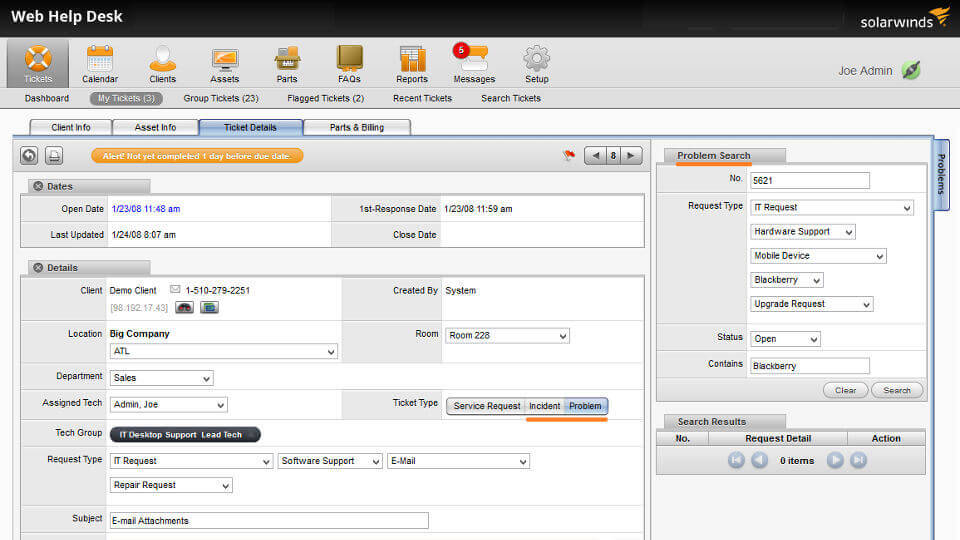Open the Status Open dropdown

pyautogui.click(x=786, y=339)
